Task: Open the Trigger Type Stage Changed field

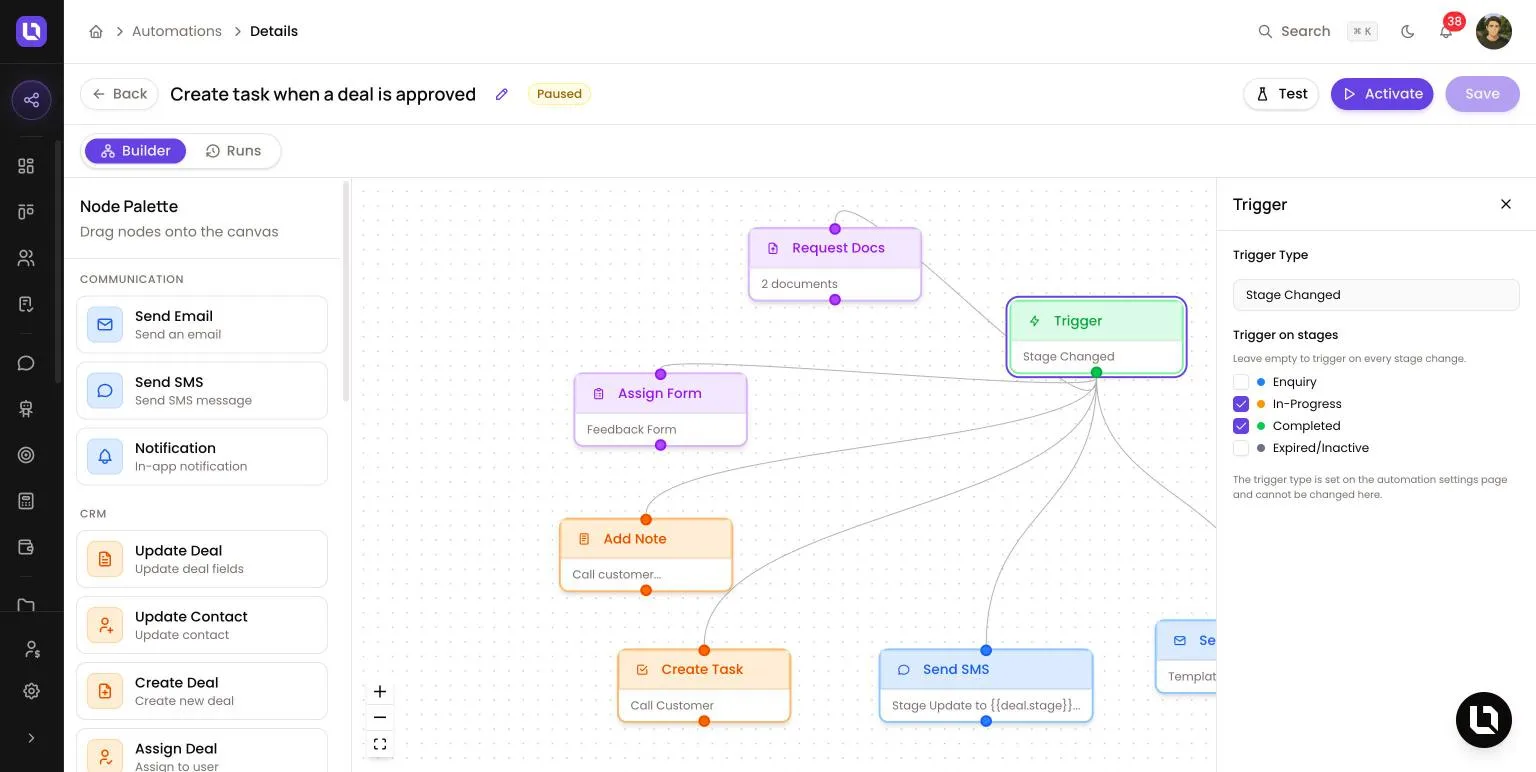Action: click(x=1376, y=295)
